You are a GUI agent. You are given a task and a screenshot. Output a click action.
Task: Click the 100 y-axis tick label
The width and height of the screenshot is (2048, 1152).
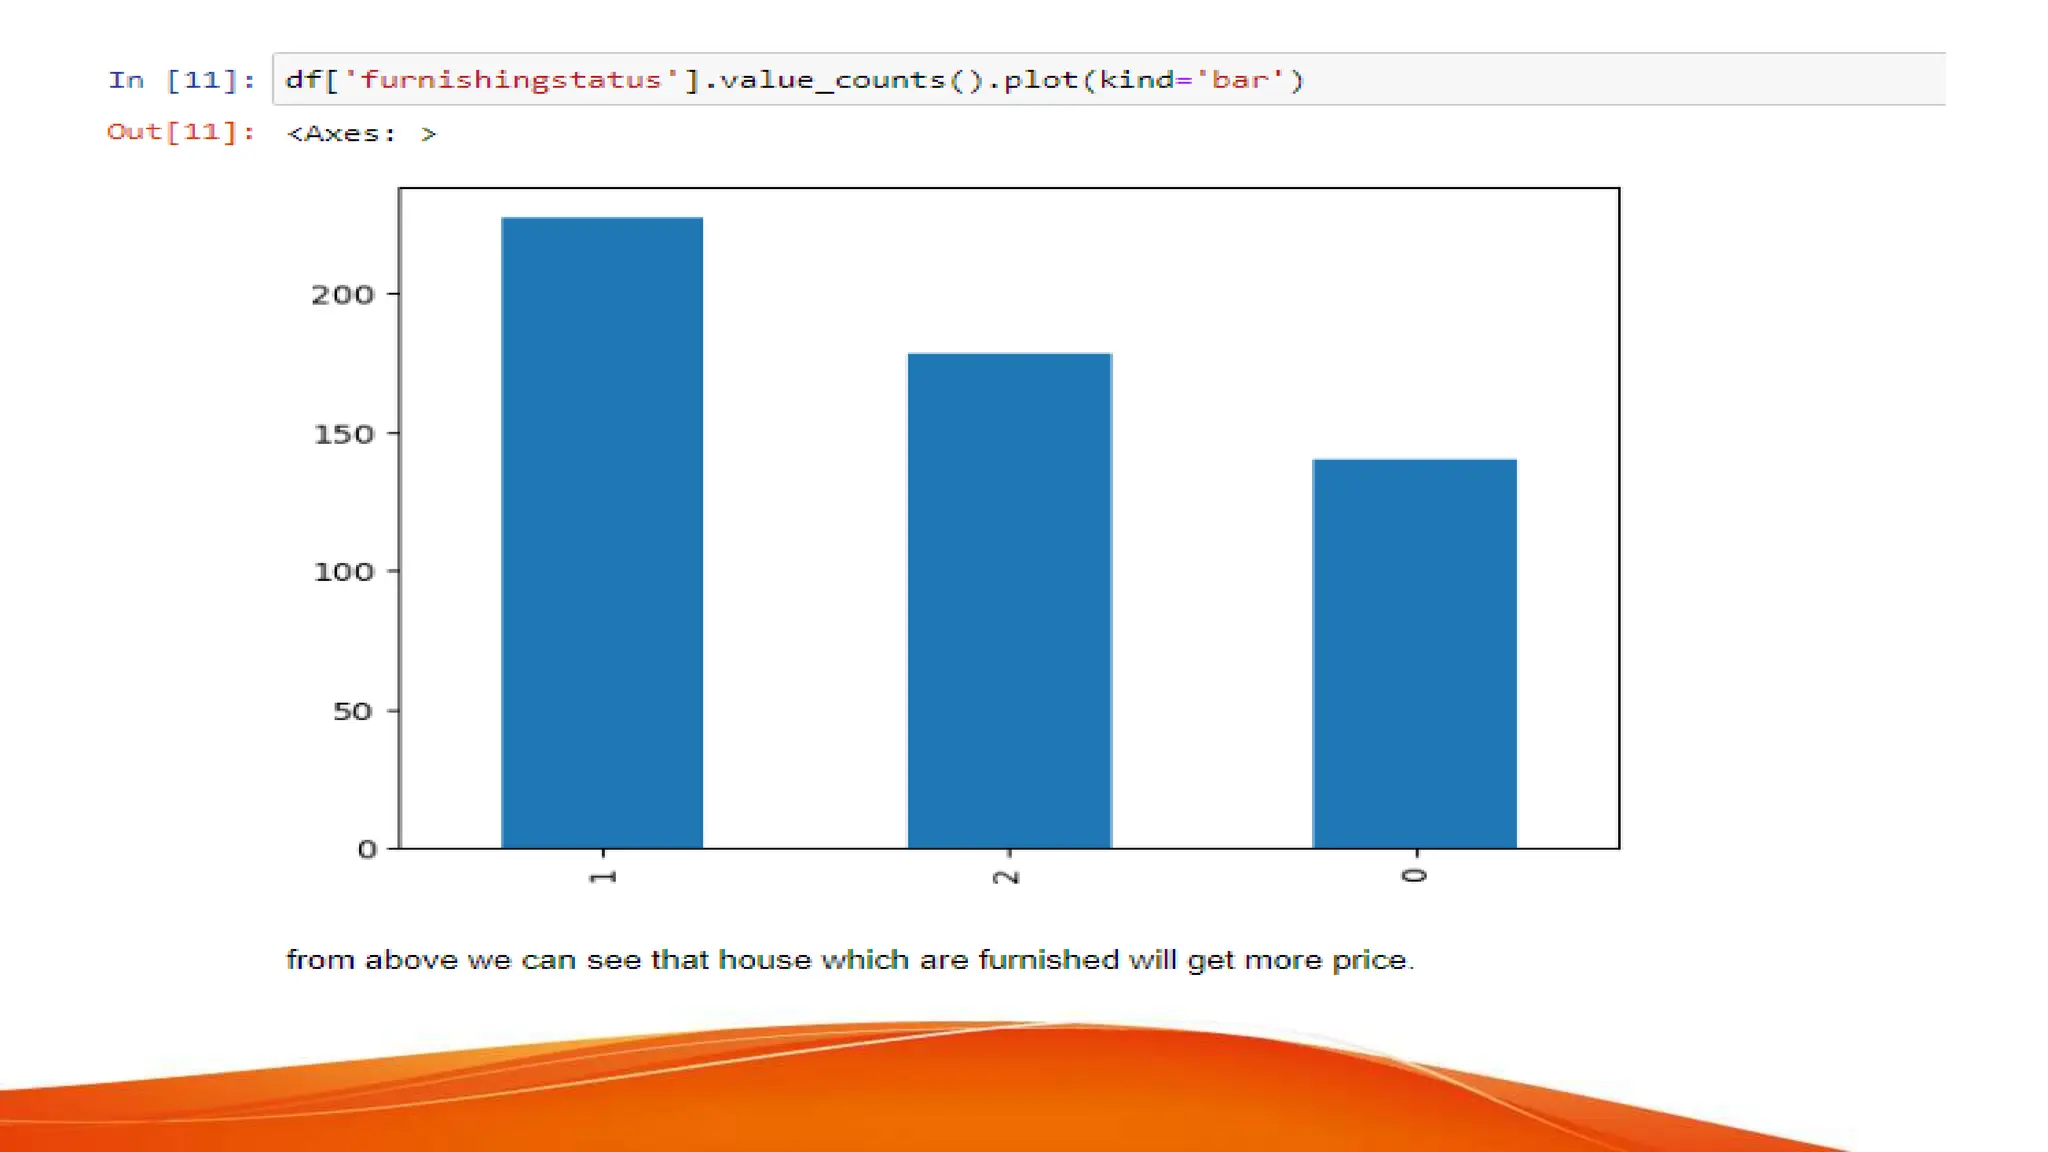tap(343, 572)
